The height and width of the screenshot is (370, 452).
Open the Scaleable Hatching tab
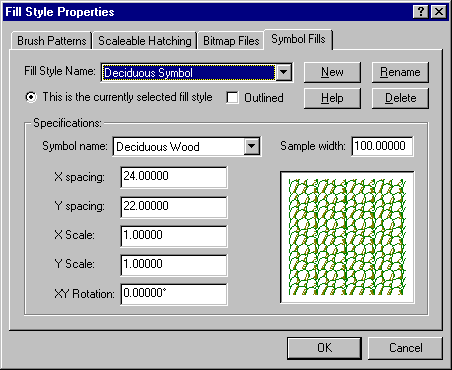[x=145, y=41]
